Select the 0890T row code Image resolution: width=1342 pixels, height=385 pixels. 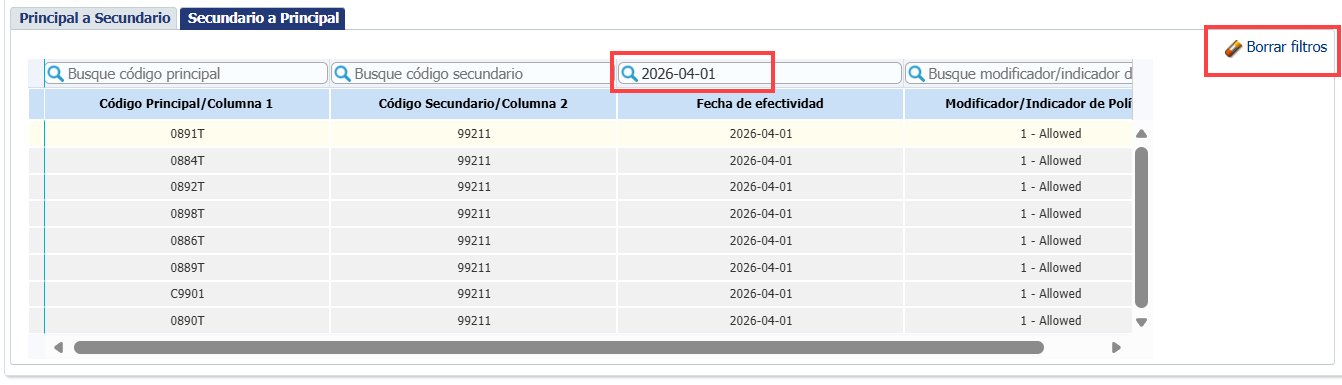click(187, 321)
